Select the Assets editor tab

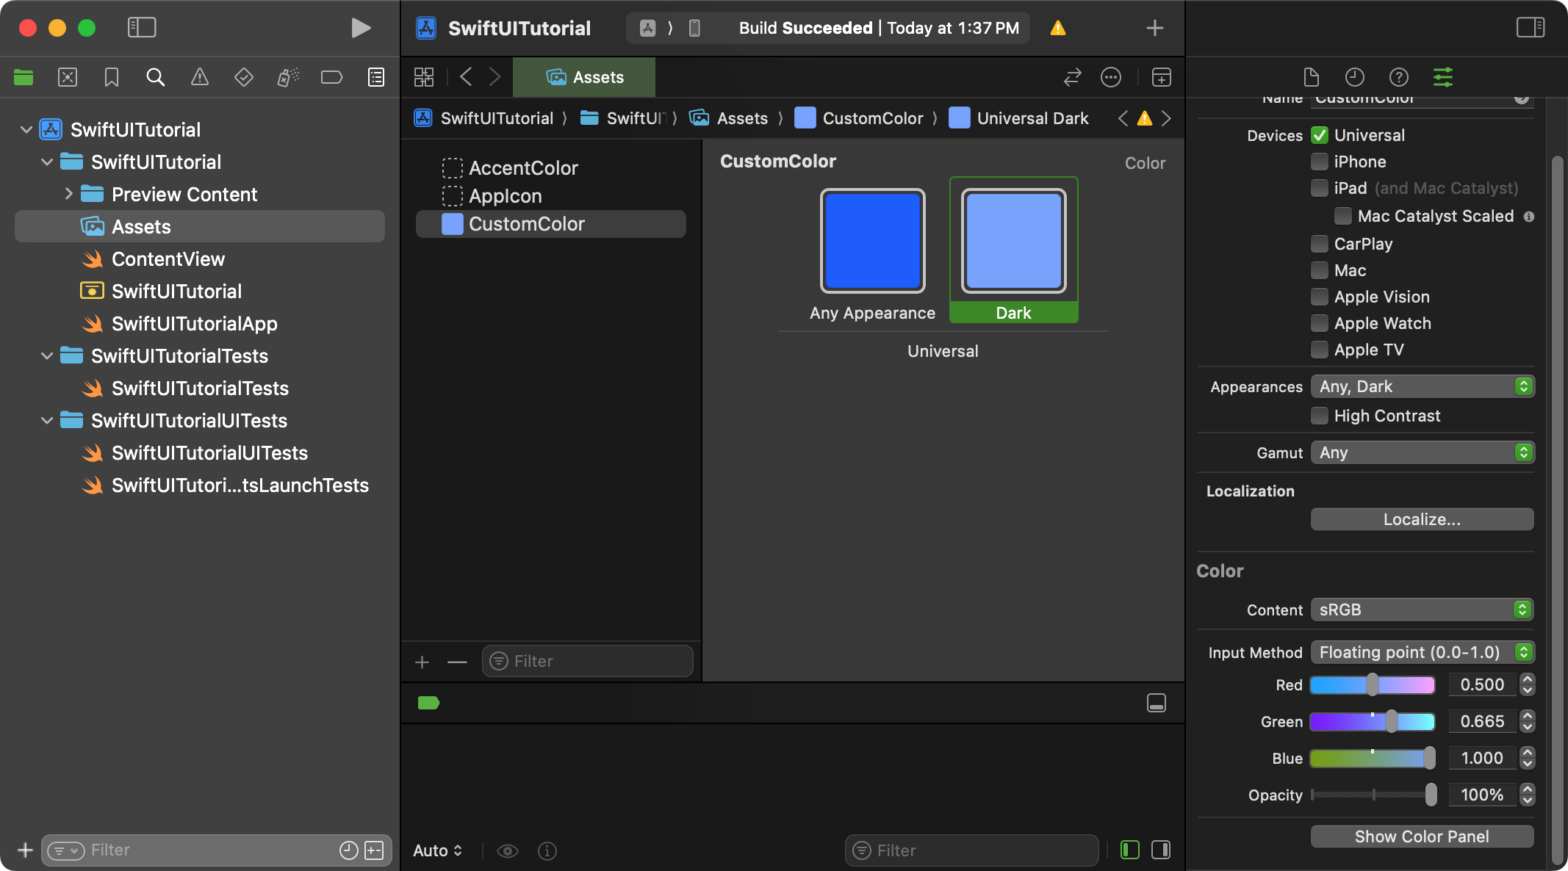(584, 77)
